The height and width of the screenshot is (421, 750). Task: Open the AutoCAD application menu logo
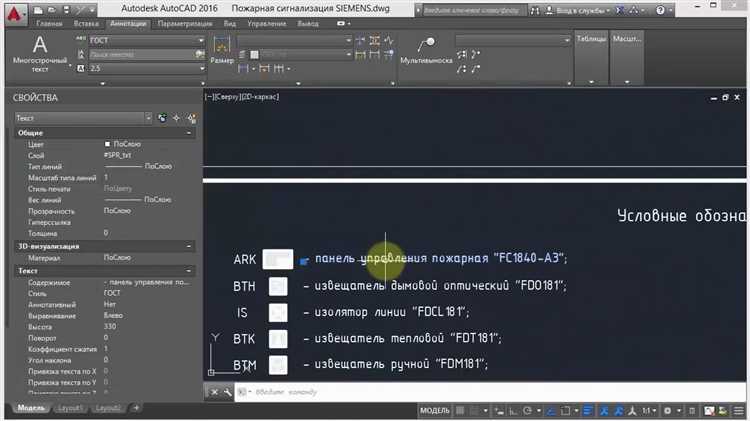(x=15, y=14)
